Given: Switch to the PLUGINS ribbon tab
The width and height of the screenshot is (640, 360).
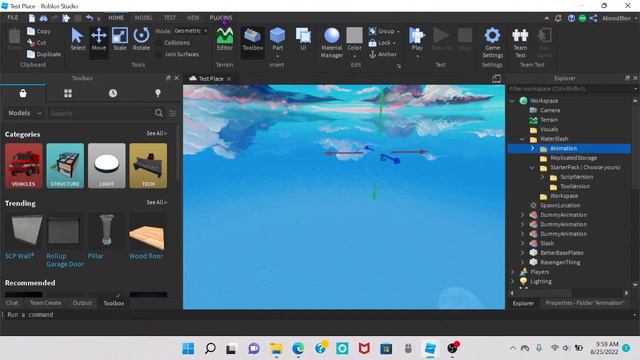Looking at the screenshot, I should (x=221, y=18).
